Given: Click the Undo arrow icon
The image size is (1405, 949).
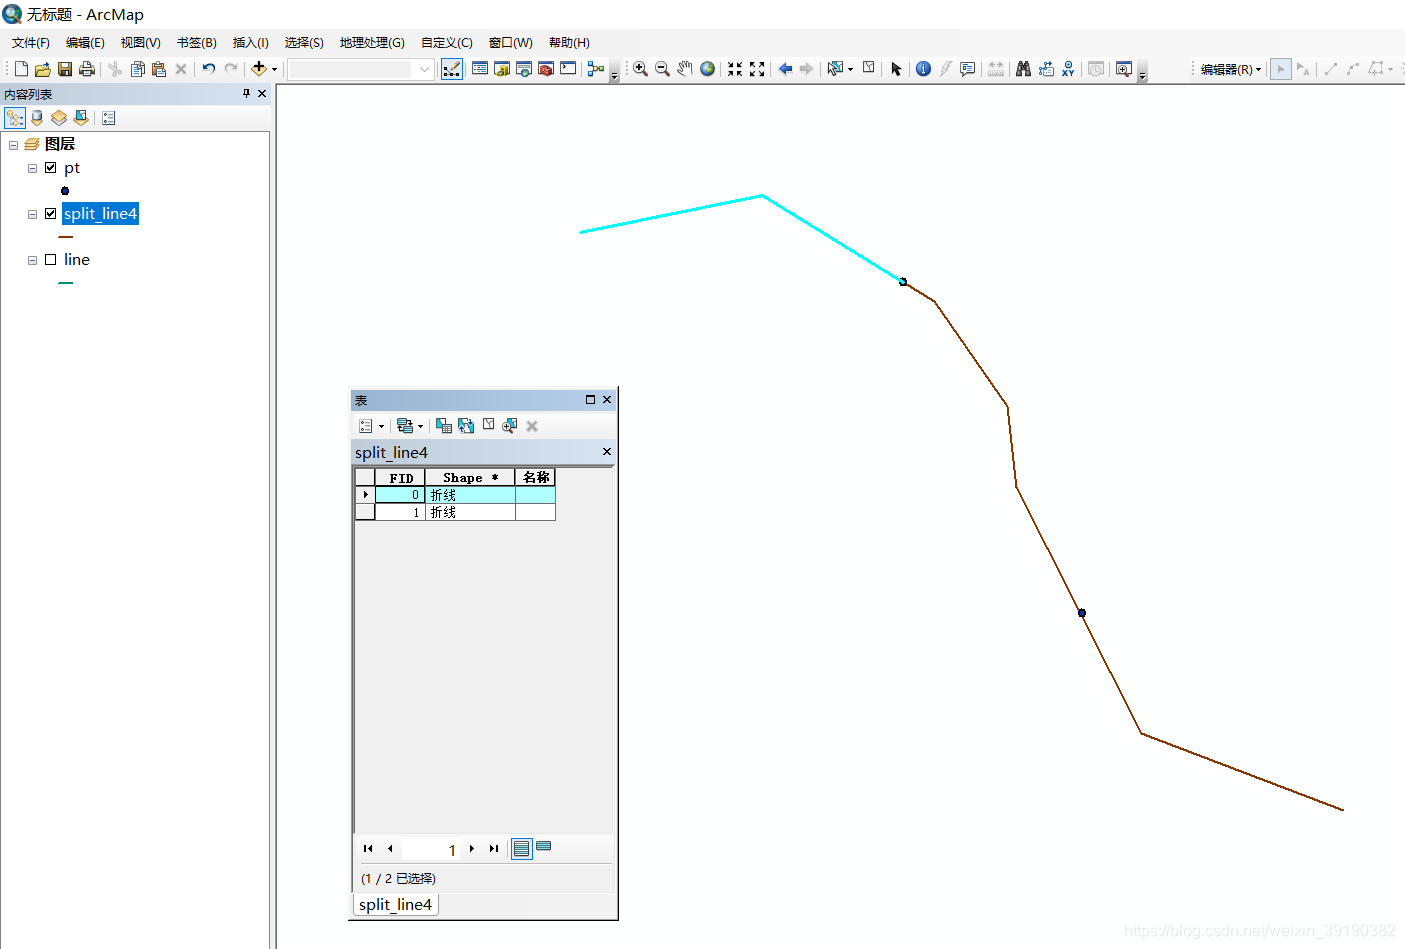Looking at the screenshot, I should [209, 69].
